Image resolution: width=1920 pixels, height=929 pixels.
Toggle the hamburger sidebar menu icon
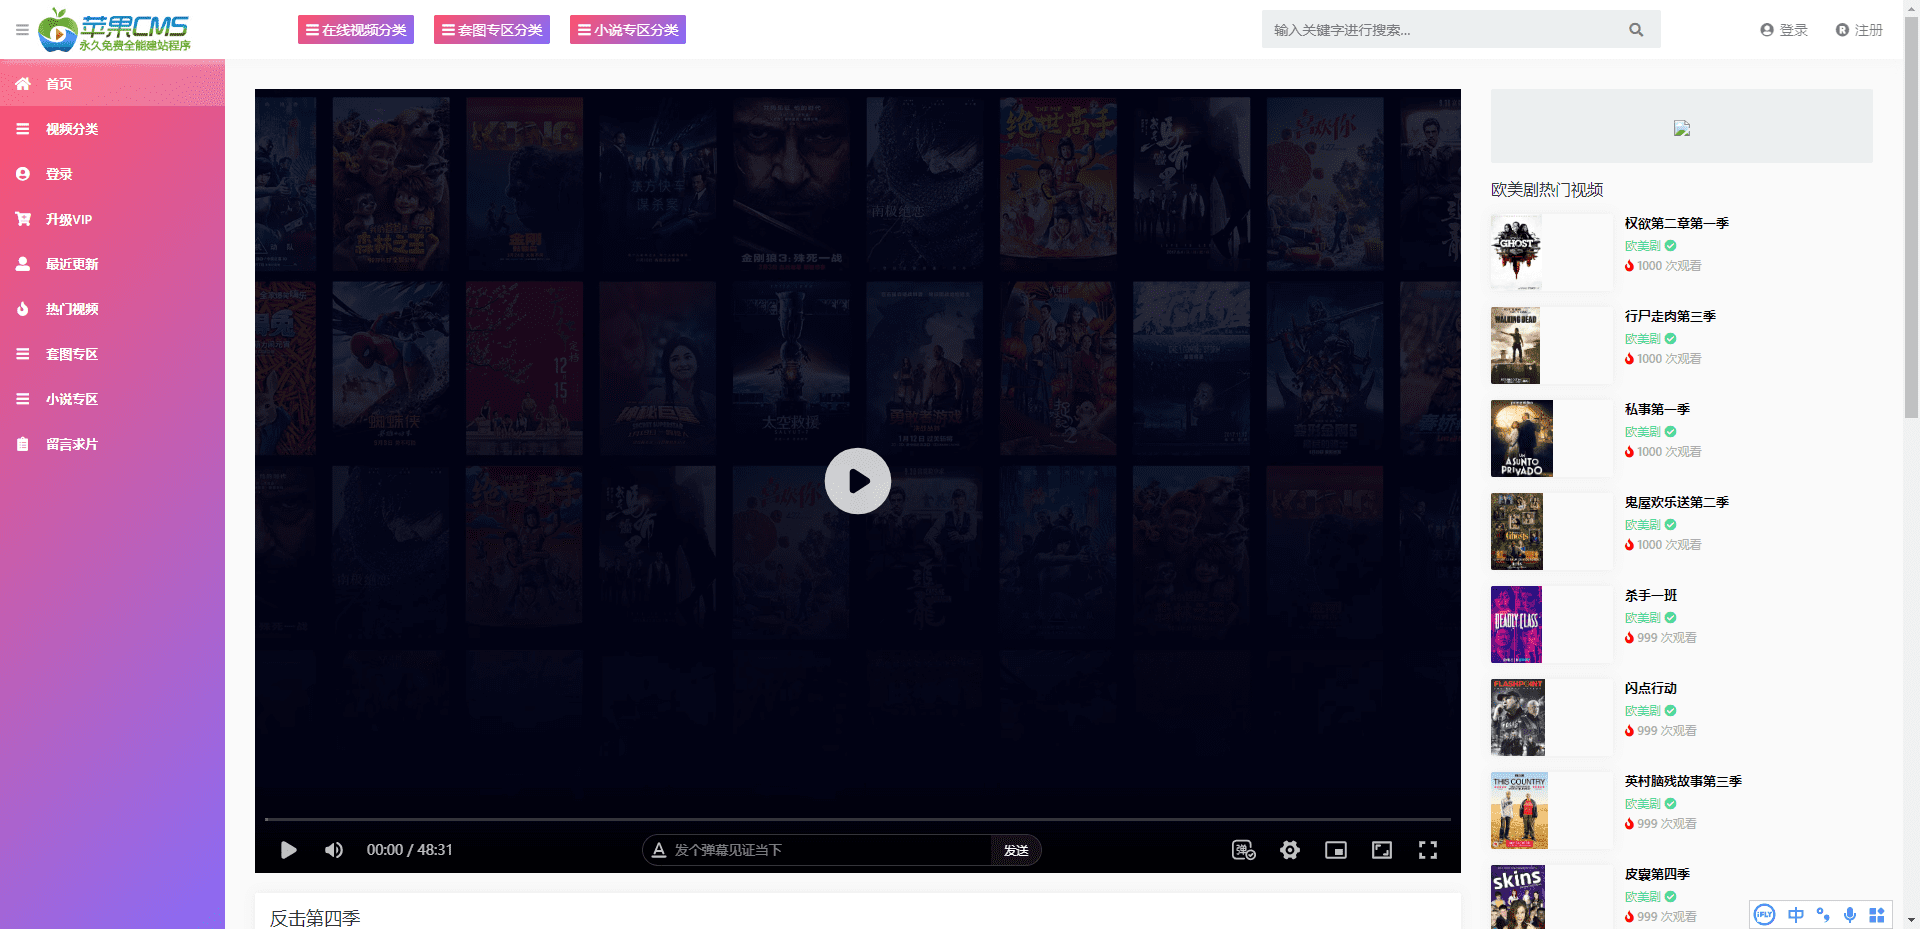pos(22,30)
